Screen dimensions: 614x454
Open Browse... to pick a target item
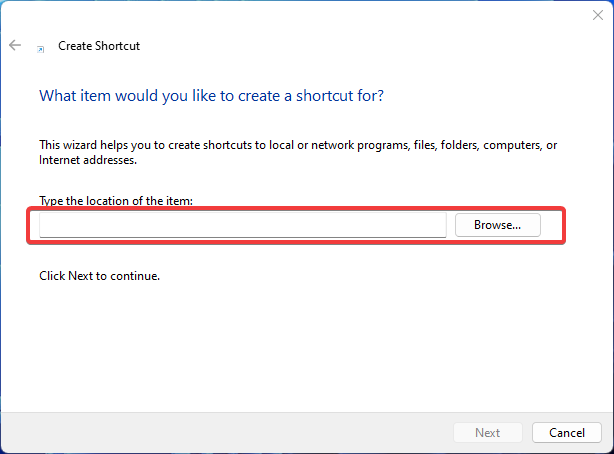pyautogui.click(x=498, y=225)
